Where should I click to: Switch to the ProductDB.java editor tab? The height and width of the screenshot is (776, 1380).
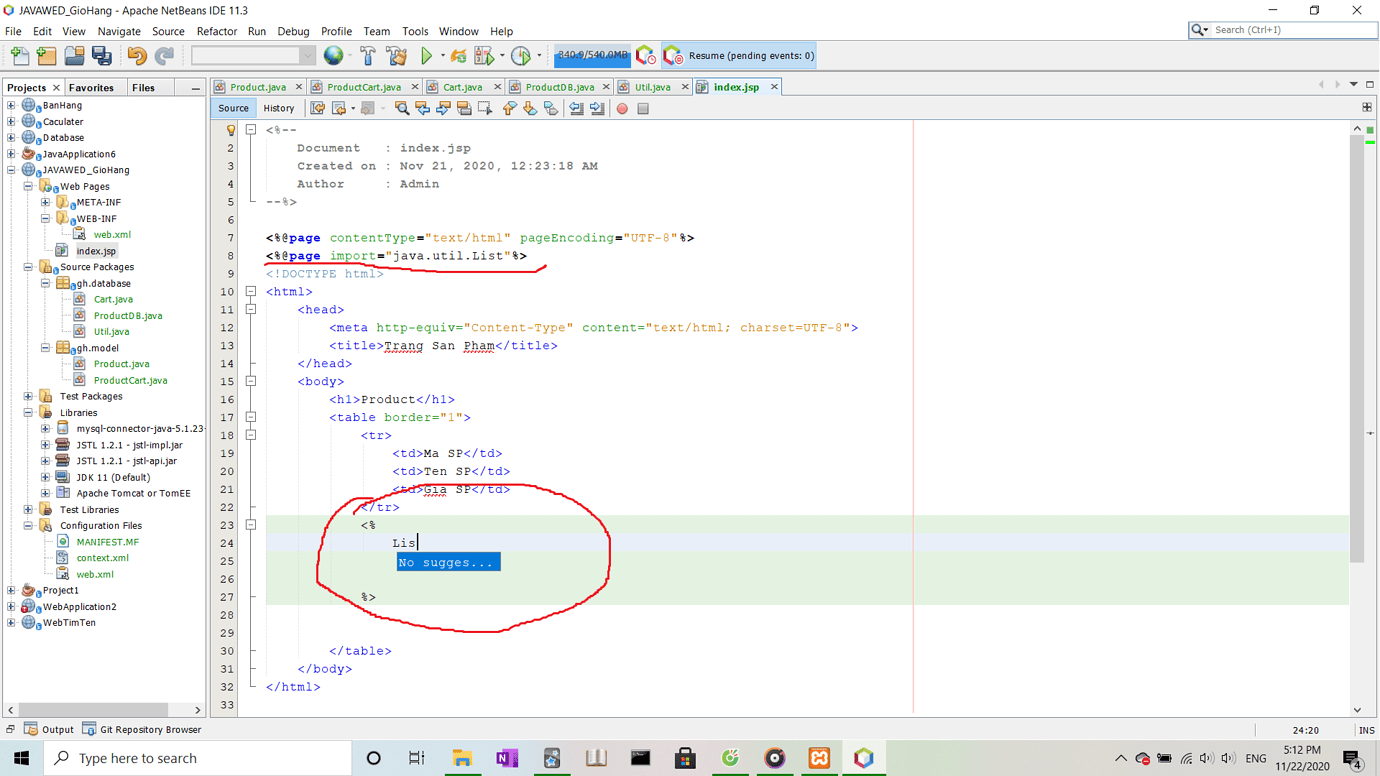(559, 87)
